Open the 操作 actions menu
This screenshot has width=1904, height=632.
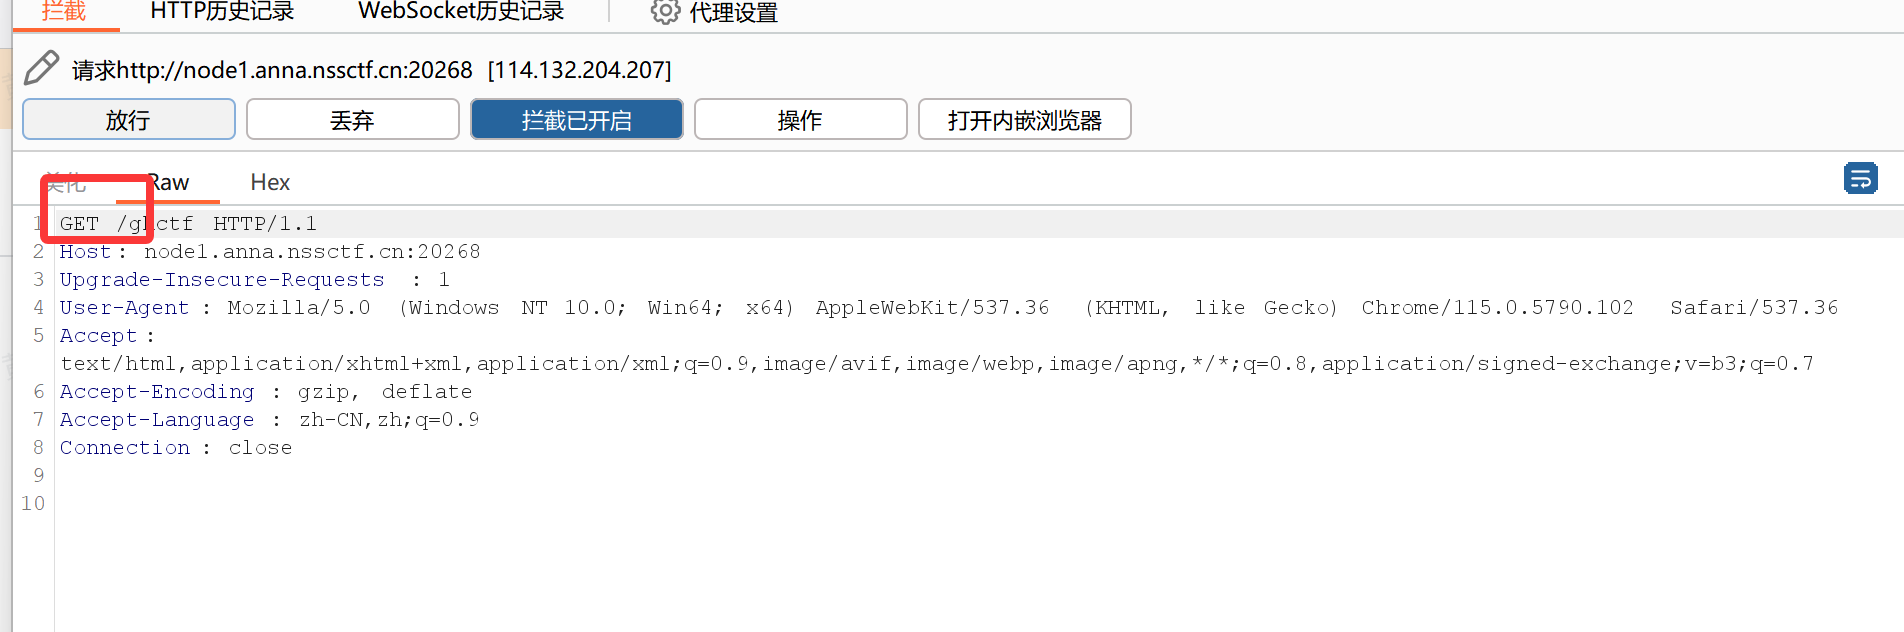pos(800,120)
